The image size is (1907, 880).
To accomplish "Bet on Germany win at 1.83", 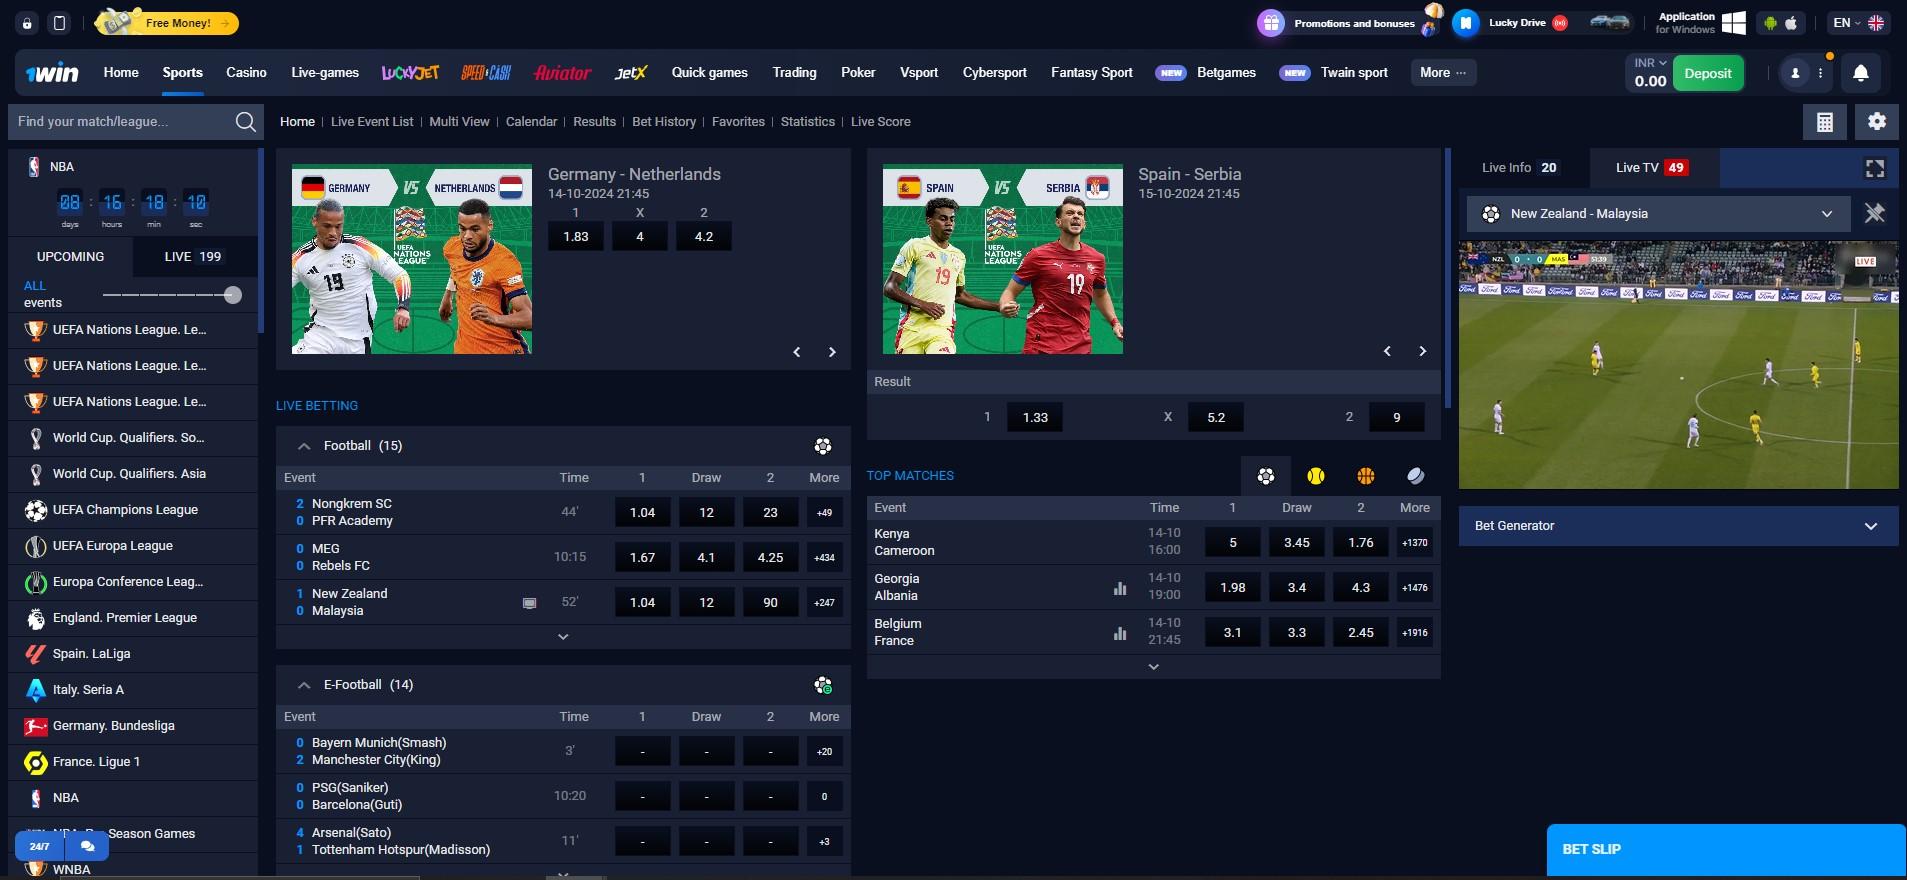I will tap(576, 237).
